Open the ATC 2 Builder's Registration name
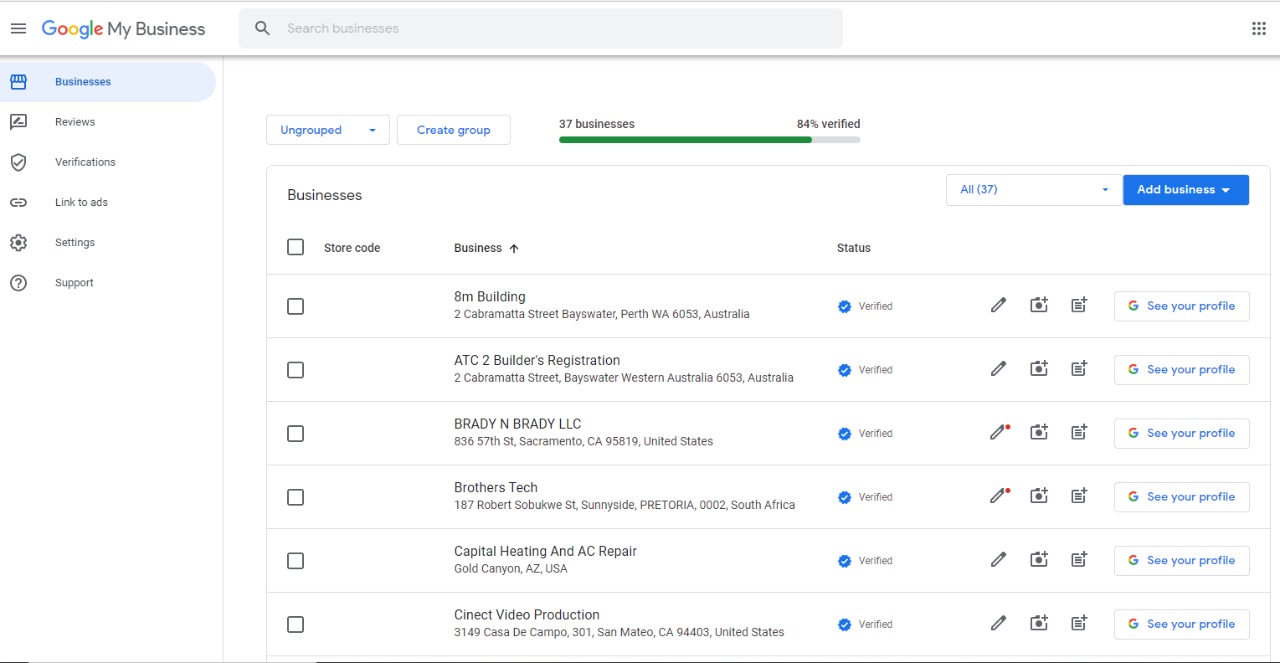The width and height of the screenshot is (1280, 663). pyautogui.click(x=537, y=361)
